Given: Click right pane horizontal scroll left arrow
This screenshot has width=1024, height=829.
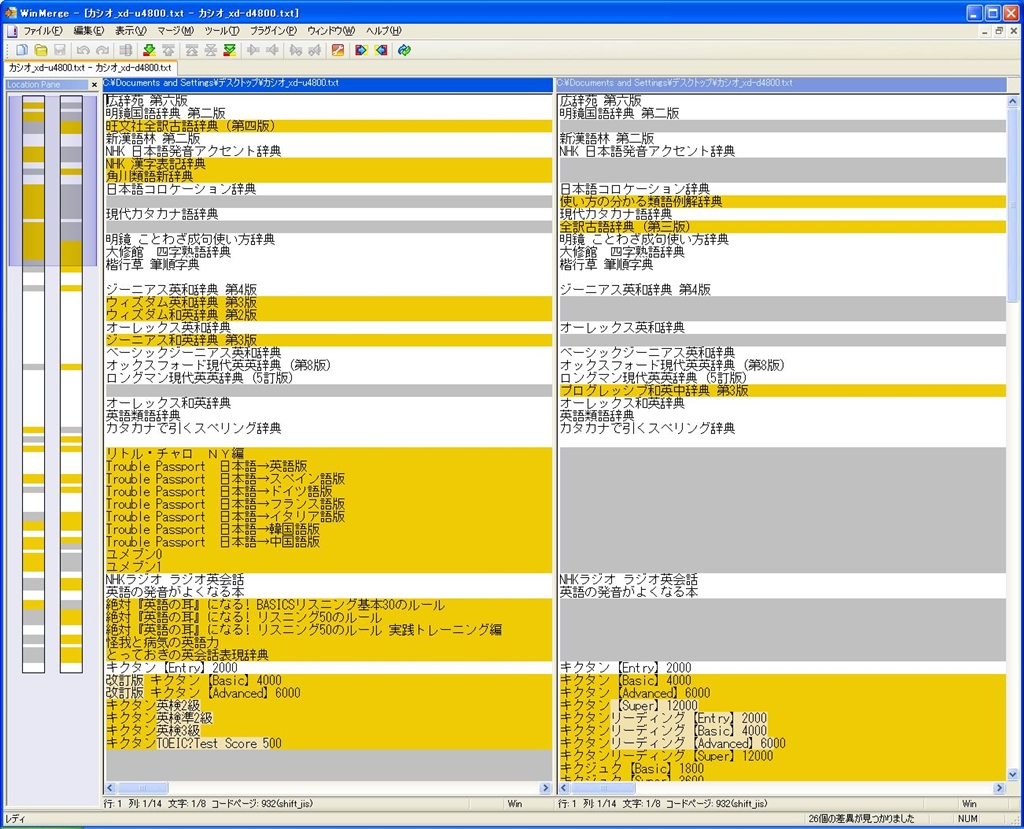Looking at the screenshot, I should [564, 788].
